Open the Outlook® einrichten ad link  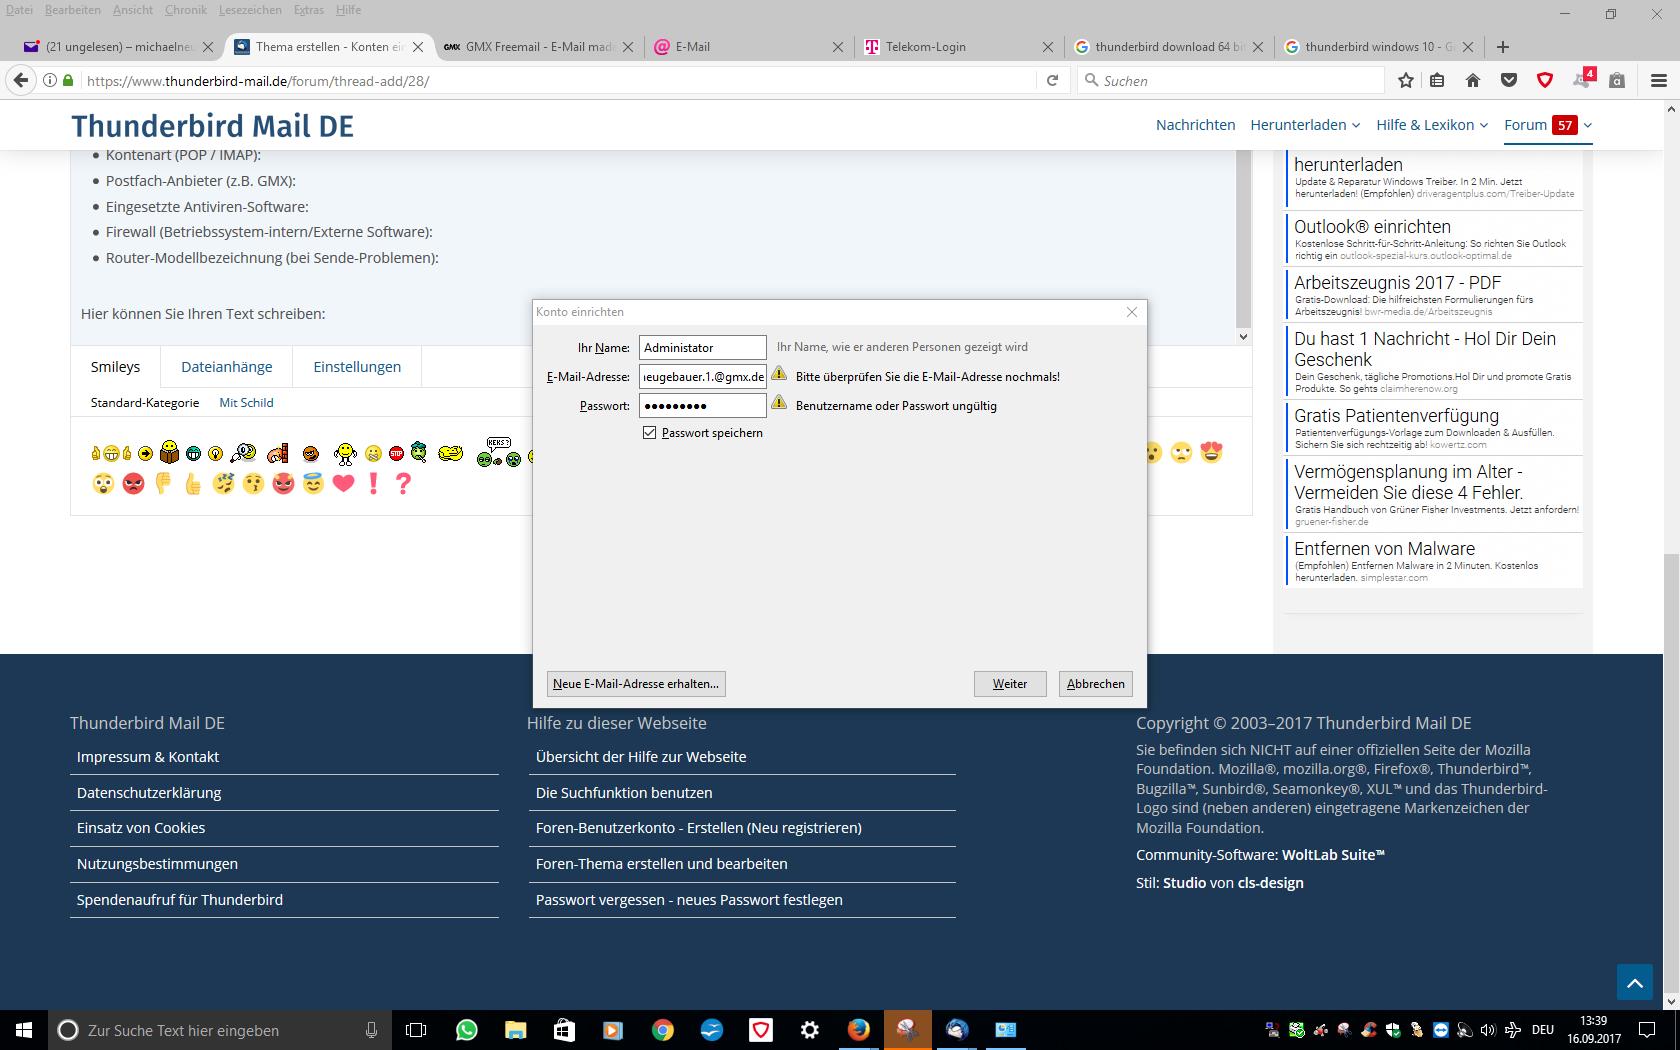click(1372, 227)
